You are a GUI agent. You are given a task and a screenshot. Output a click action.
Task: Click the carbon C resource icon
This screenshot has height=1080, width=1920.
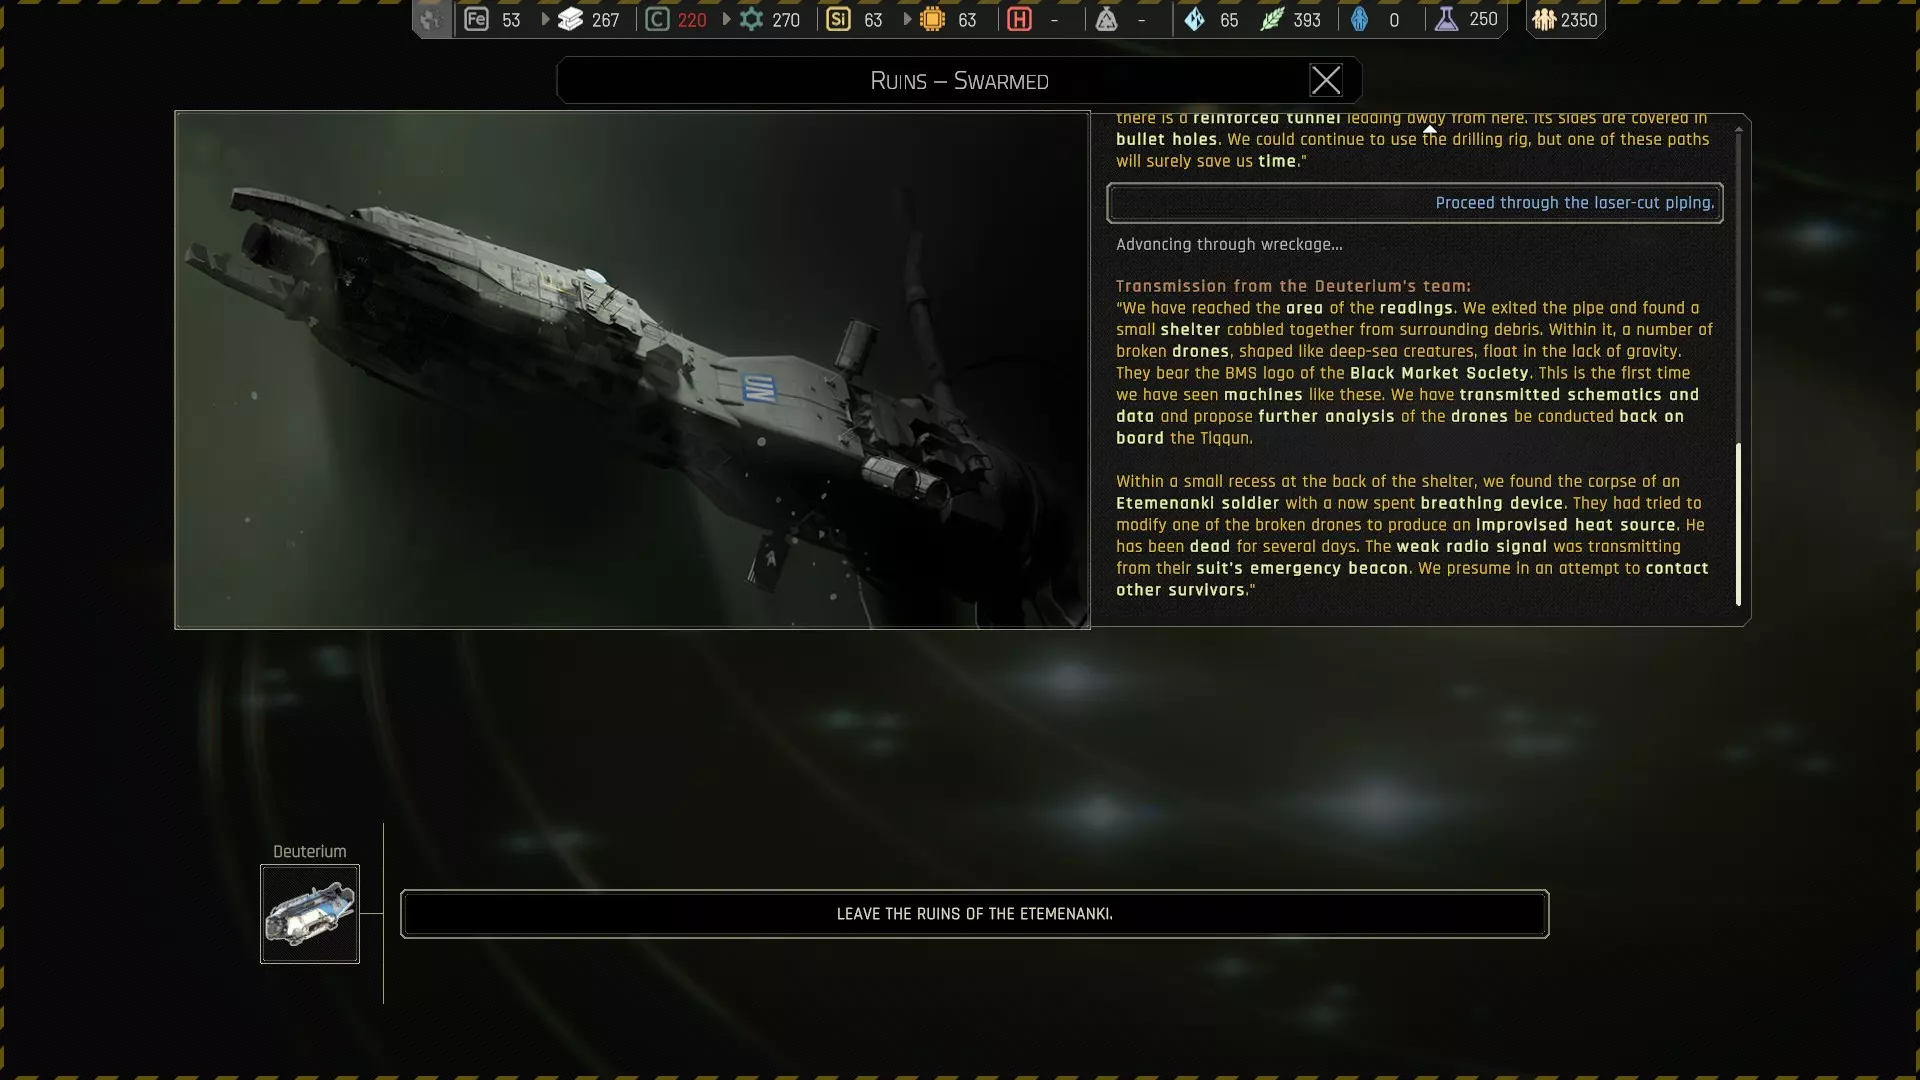click(657, 19)
